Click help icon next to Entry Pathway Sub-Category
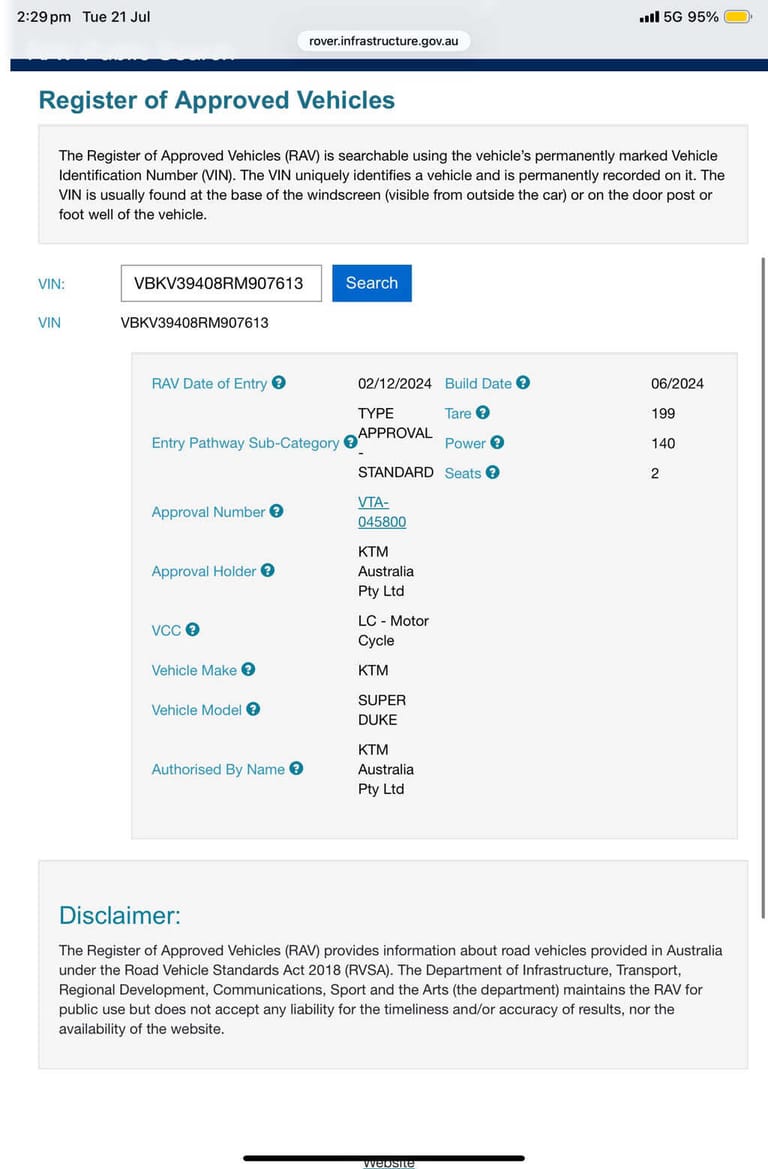Screen dimensions: 768x1169 pos(350,442)
